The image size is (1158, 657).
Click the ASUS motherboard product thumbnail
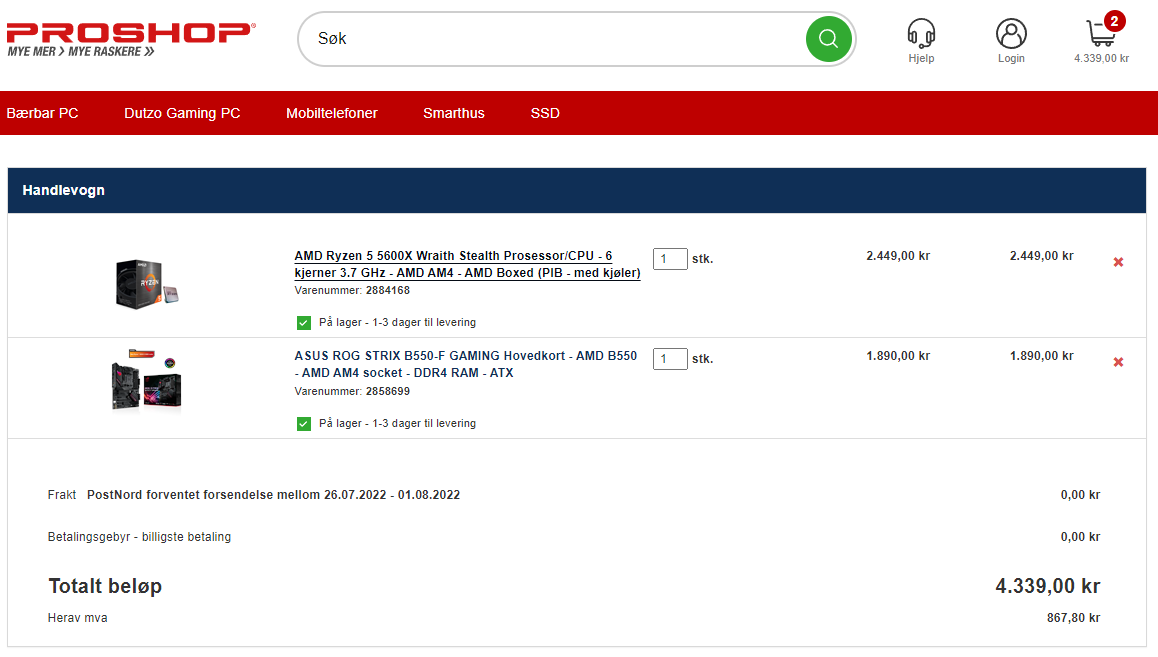(x=146, y=381)
